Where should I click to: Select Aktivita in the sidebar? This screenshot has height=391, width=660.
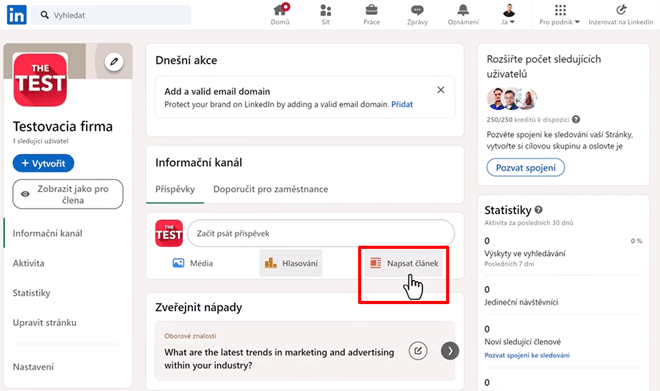pyautogui.click(x=28, y=263)
